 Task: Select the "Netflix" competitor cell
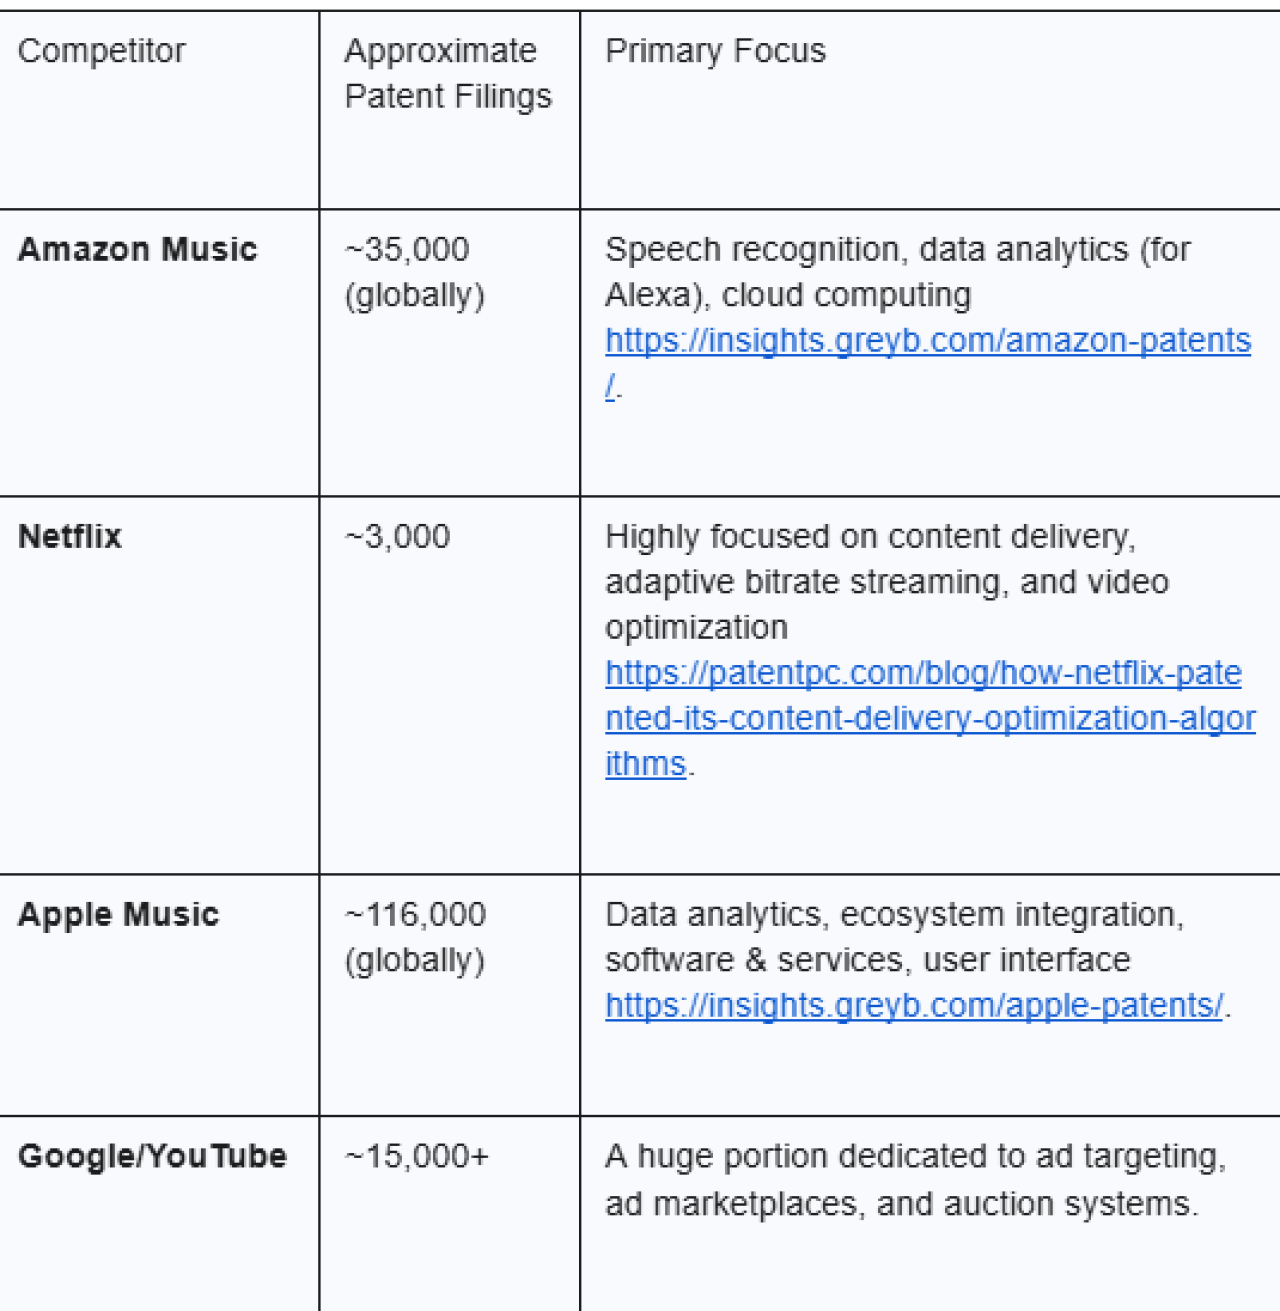[x=70, y=537]
